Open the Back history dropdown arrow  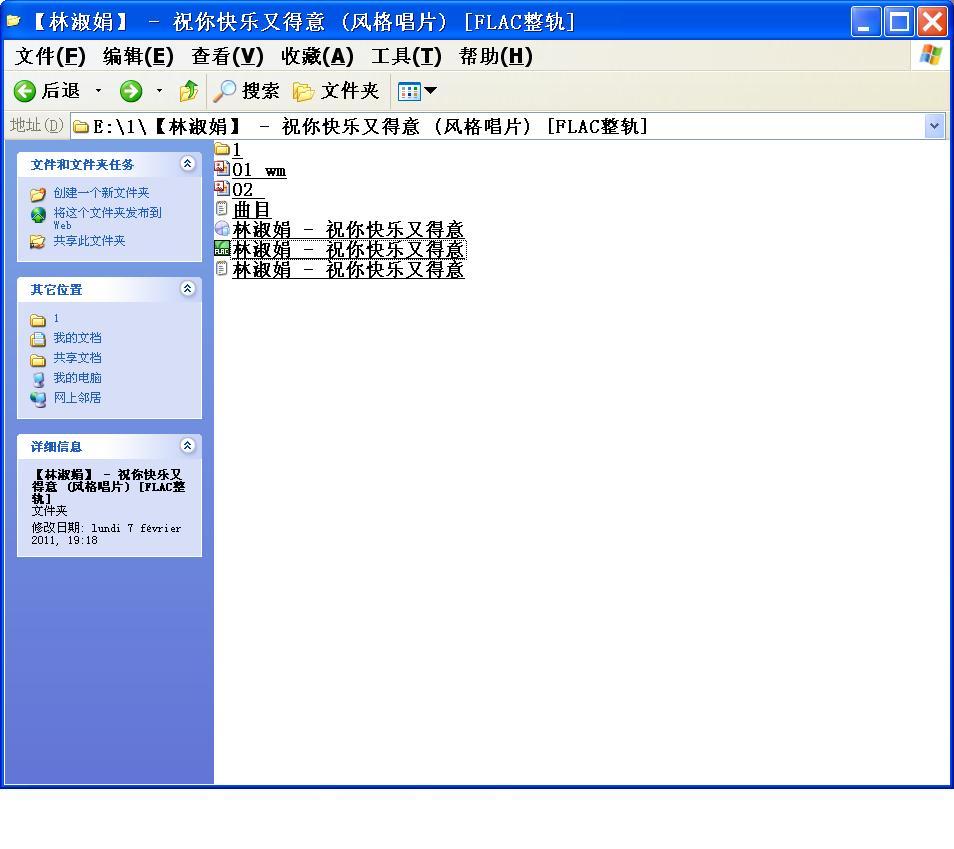(98, 91)
